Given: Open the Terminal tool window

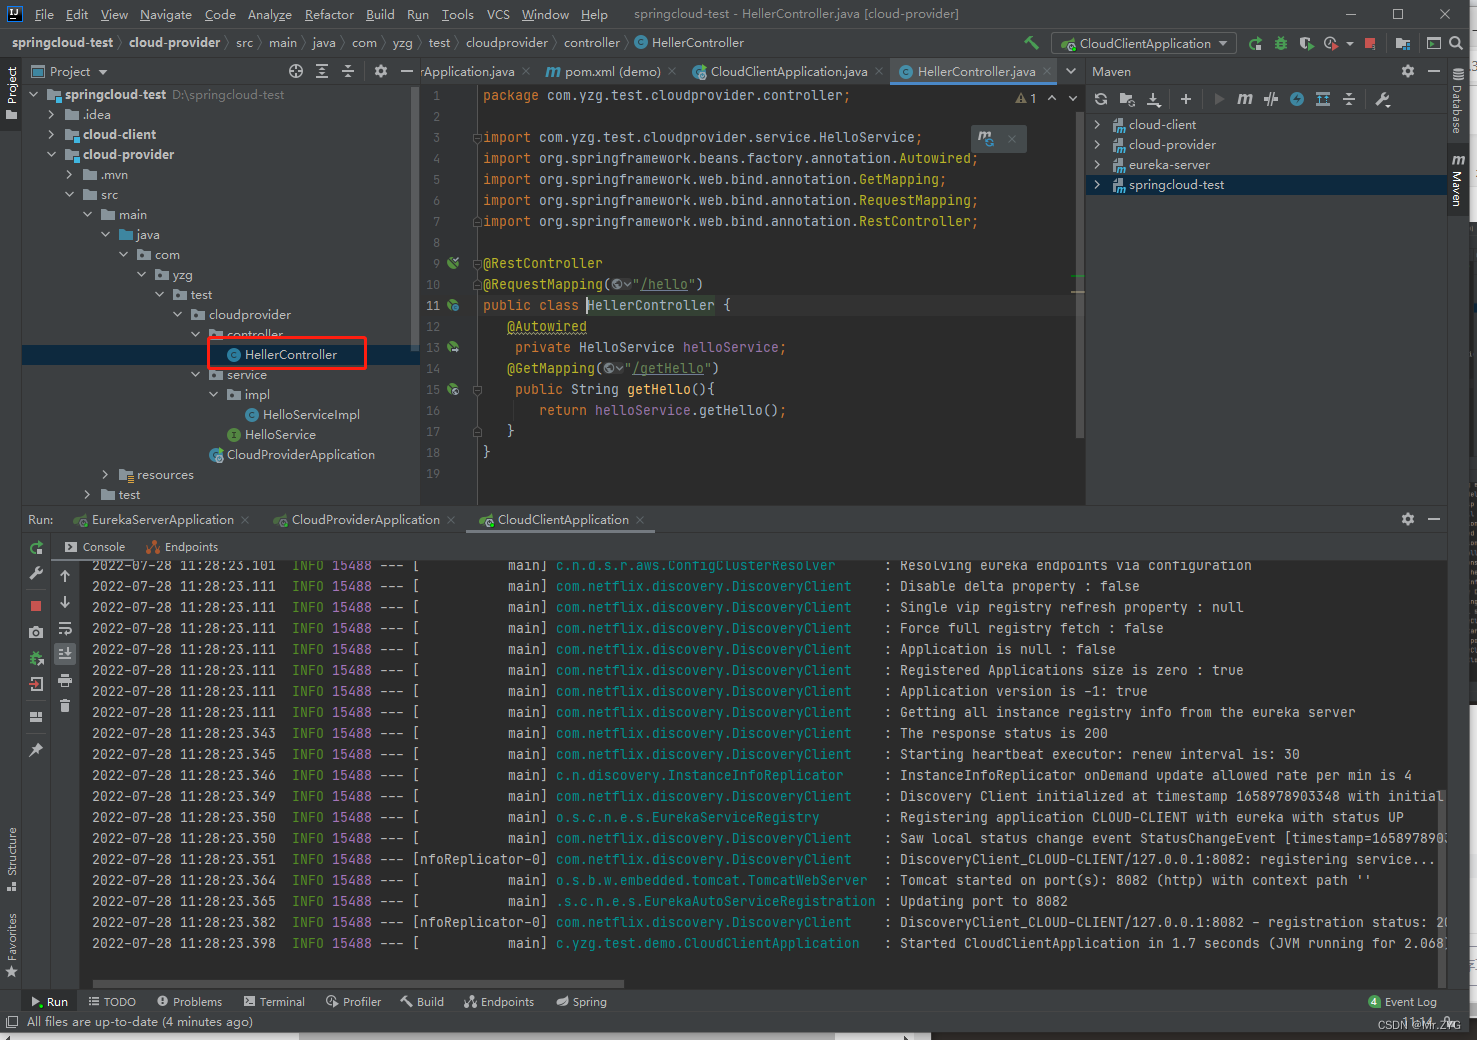Looking at the screenshot, I should pos(274,1001).
